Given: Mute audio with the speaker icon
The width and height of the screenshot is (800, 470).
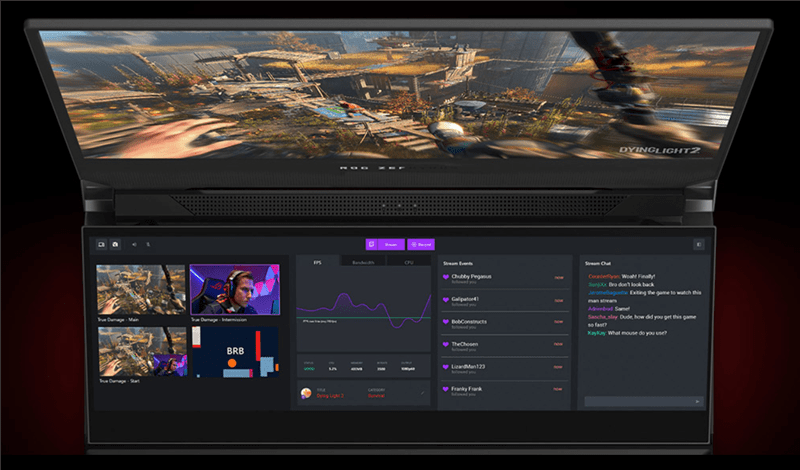Looking at the screenshot, I should click(x=135, y=244).
